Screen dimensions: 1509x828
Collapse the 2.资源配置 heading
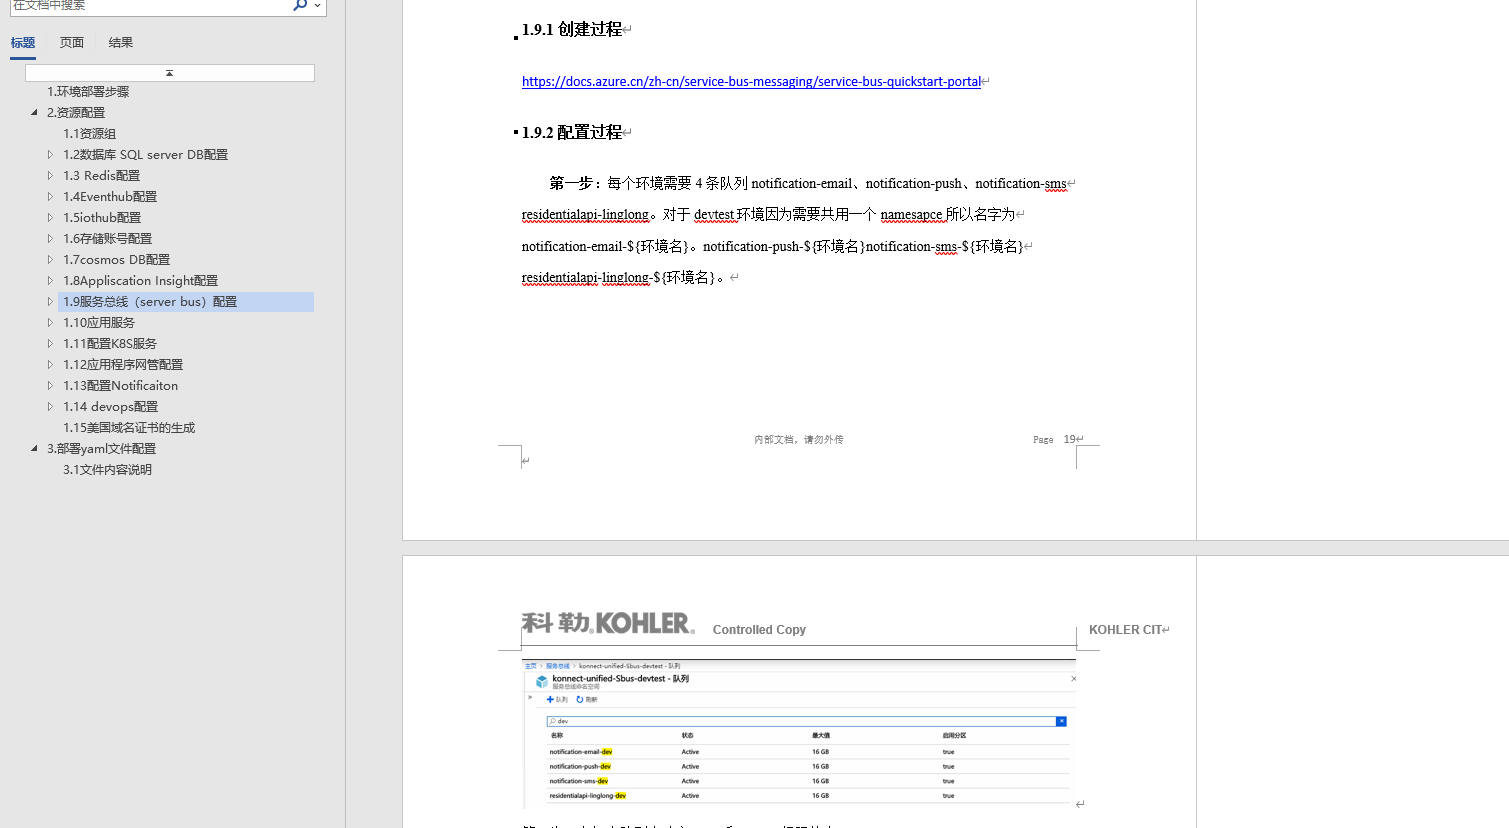34,113
